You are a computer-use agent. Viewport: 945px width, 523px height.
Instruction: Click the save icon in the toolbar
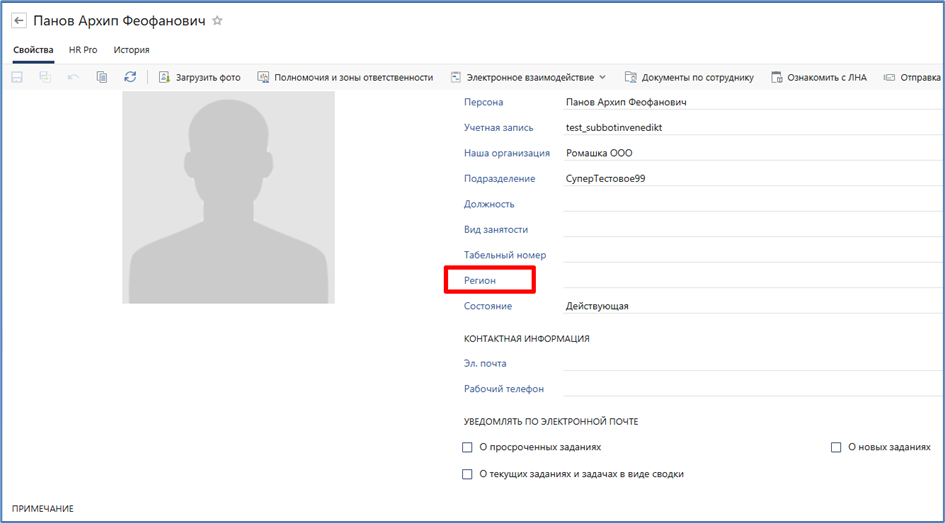tap(17, 77)
